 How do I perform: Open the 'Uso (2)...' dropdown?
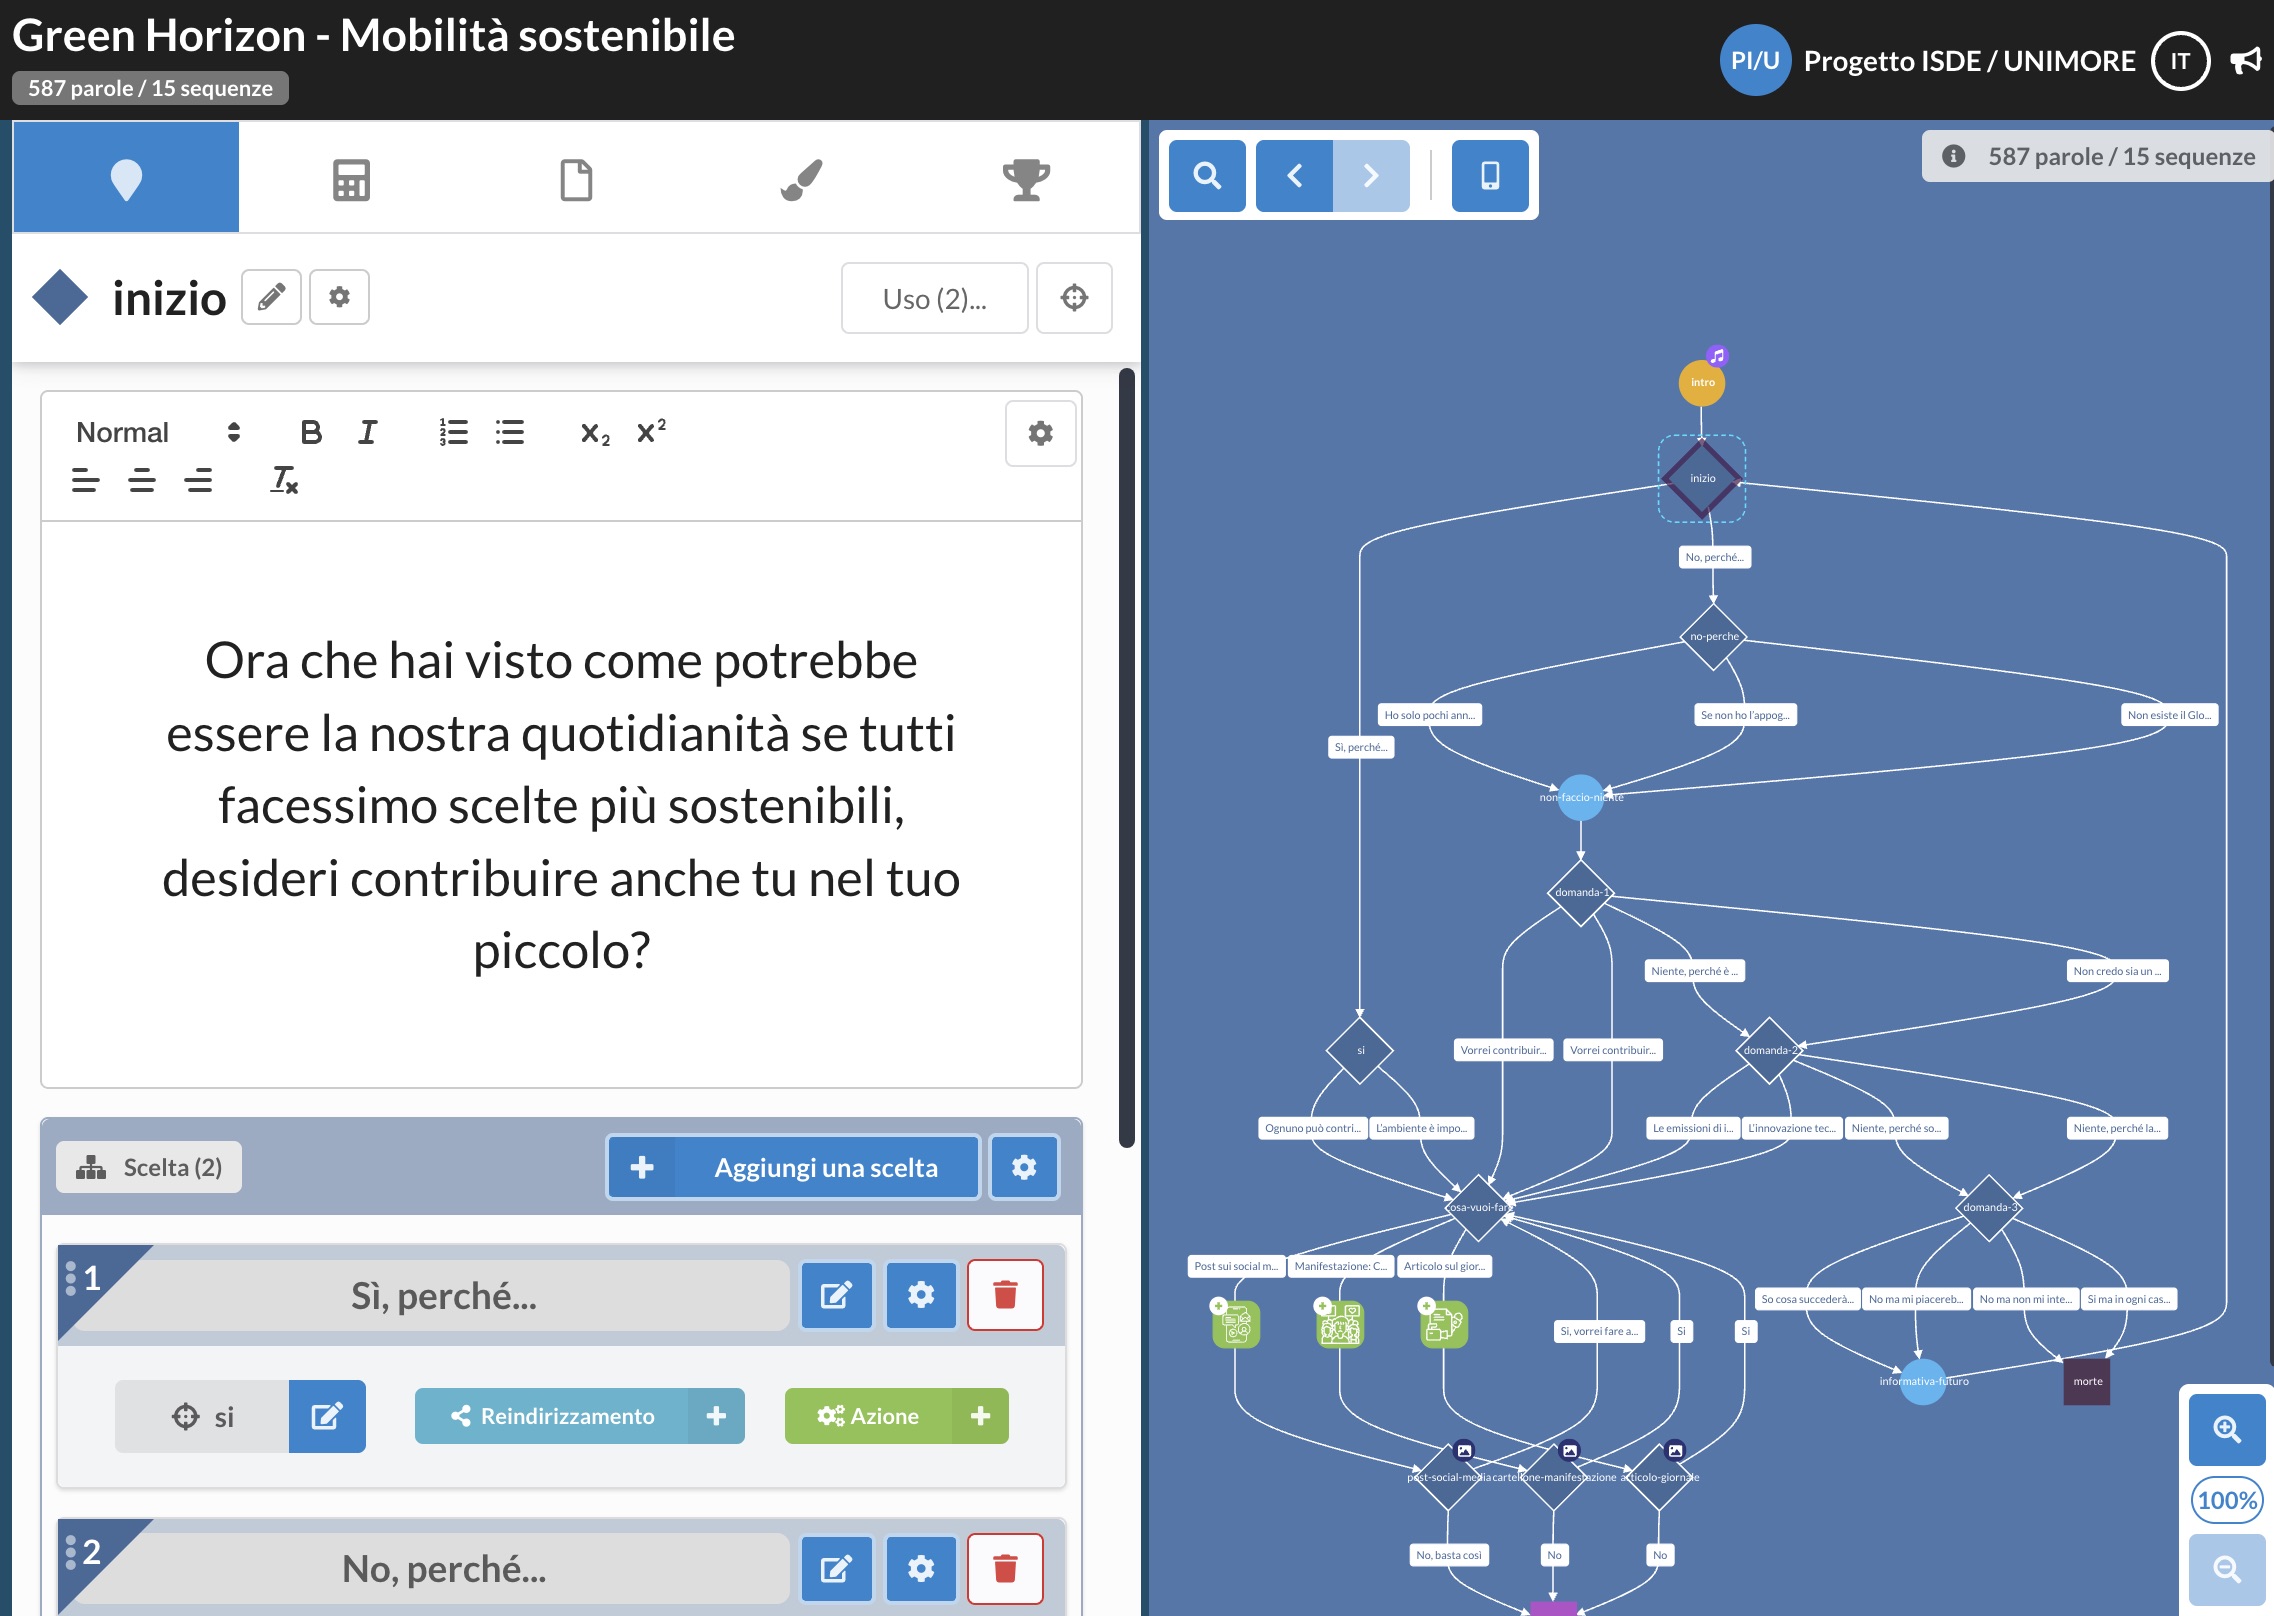pyautogui.click(x=934, y=298)
